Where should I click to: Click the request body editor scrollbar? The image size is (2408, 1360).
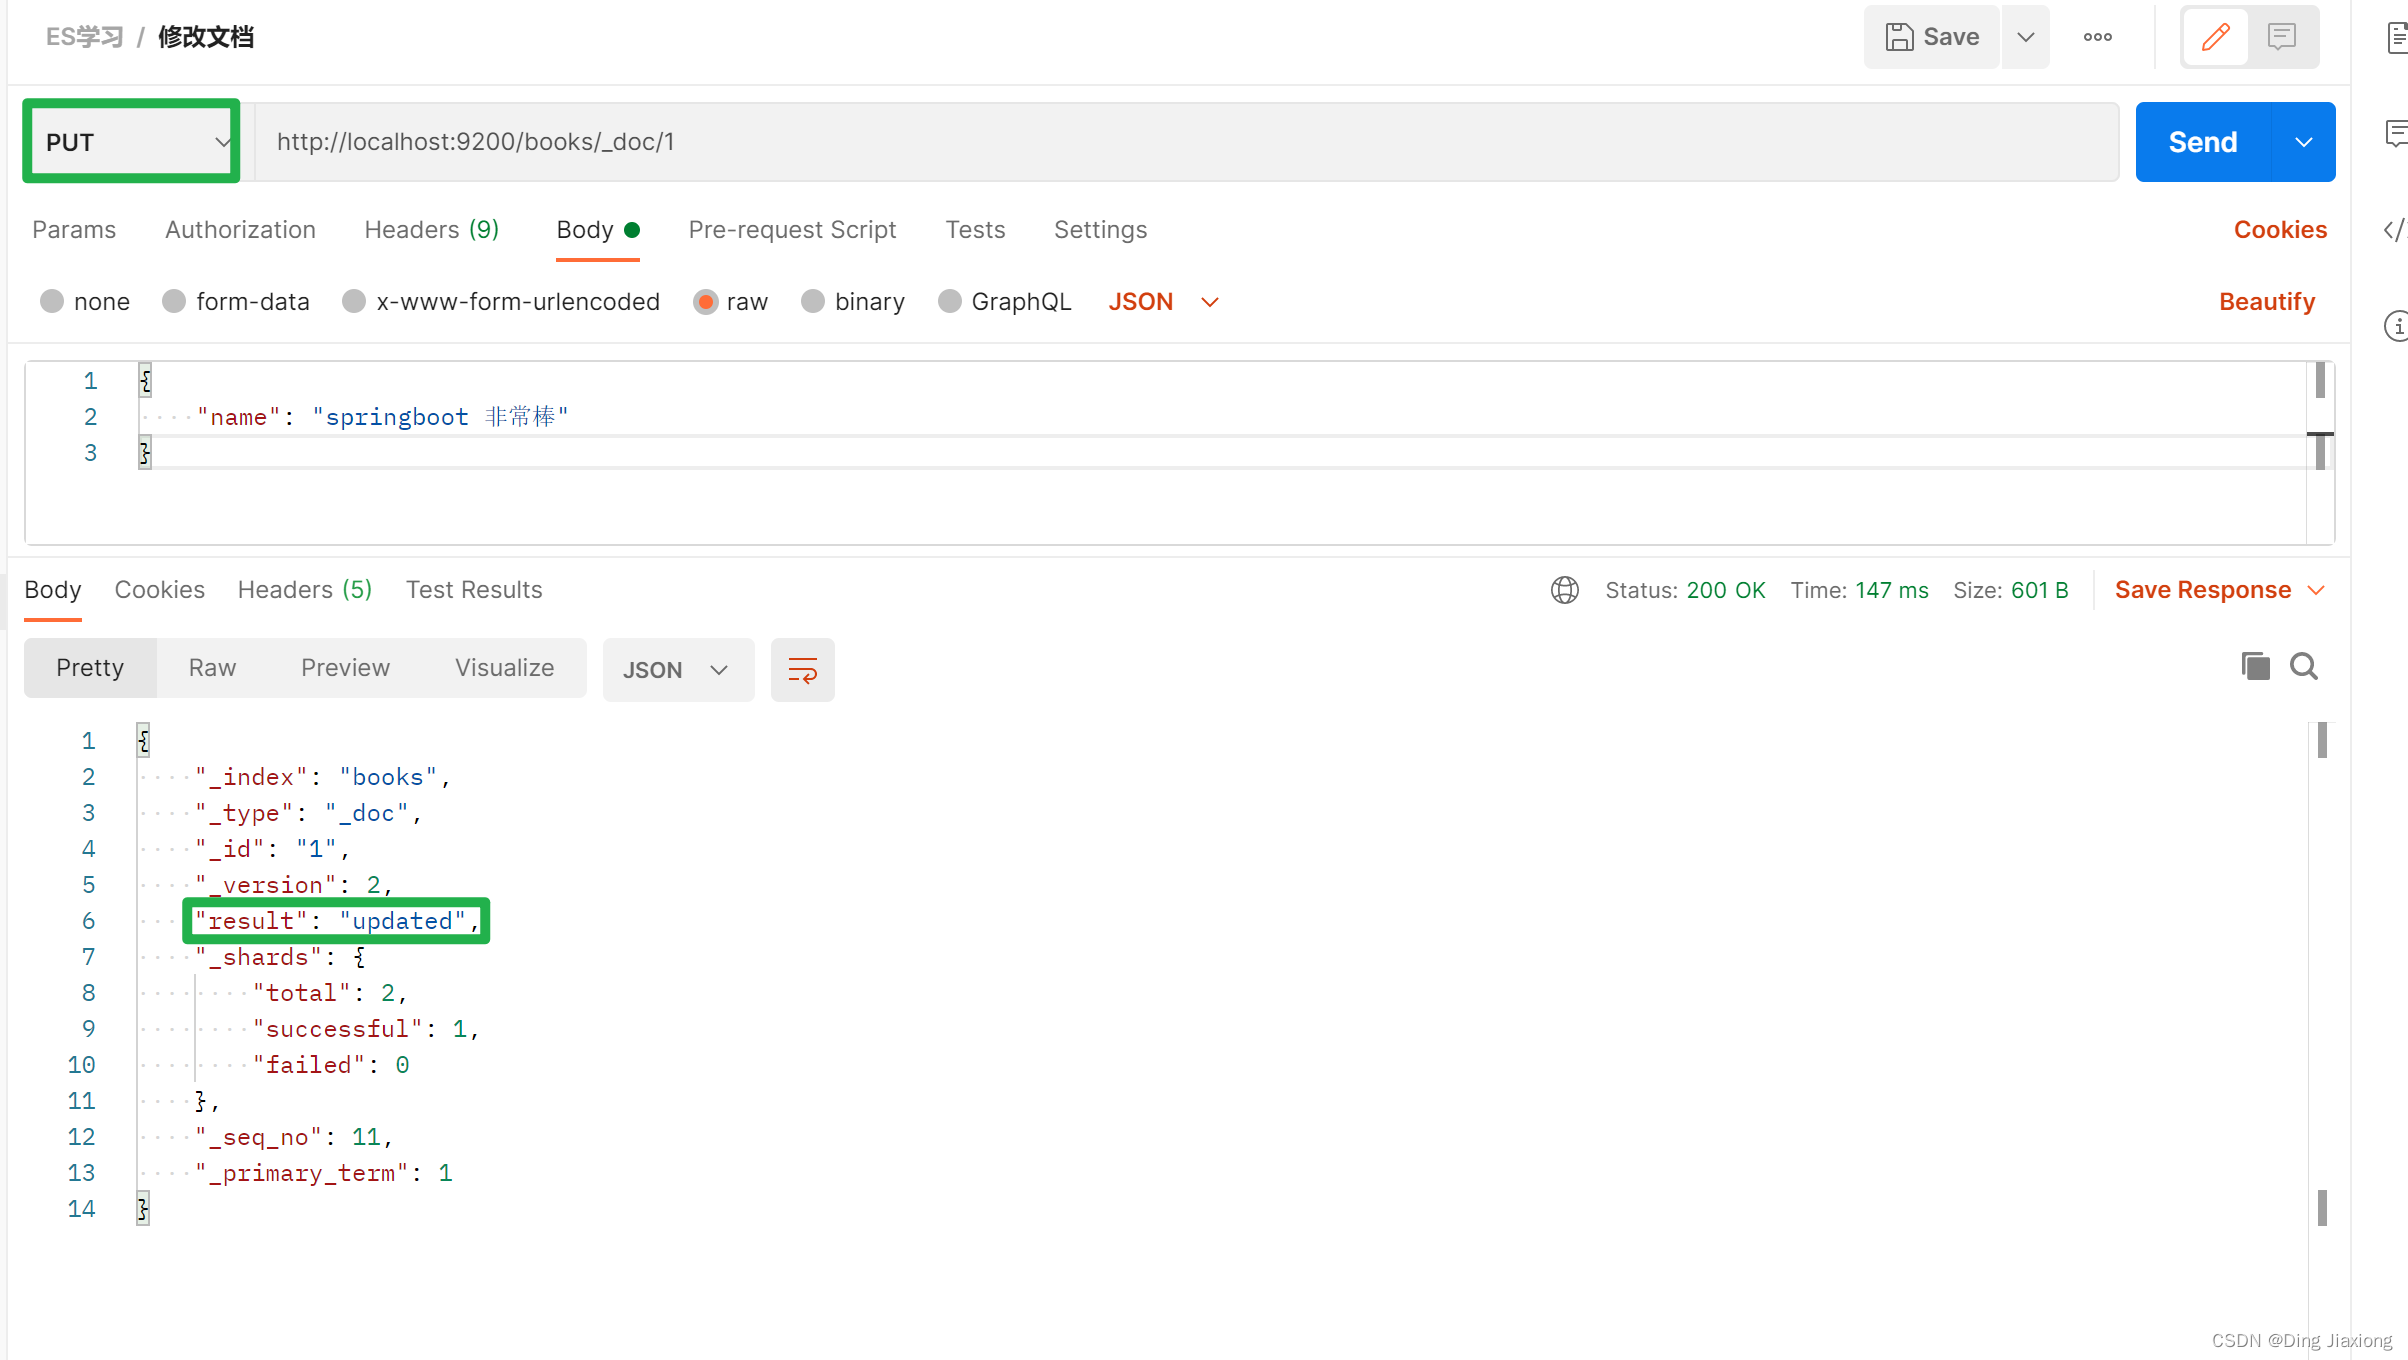(x=2320, y=453)
